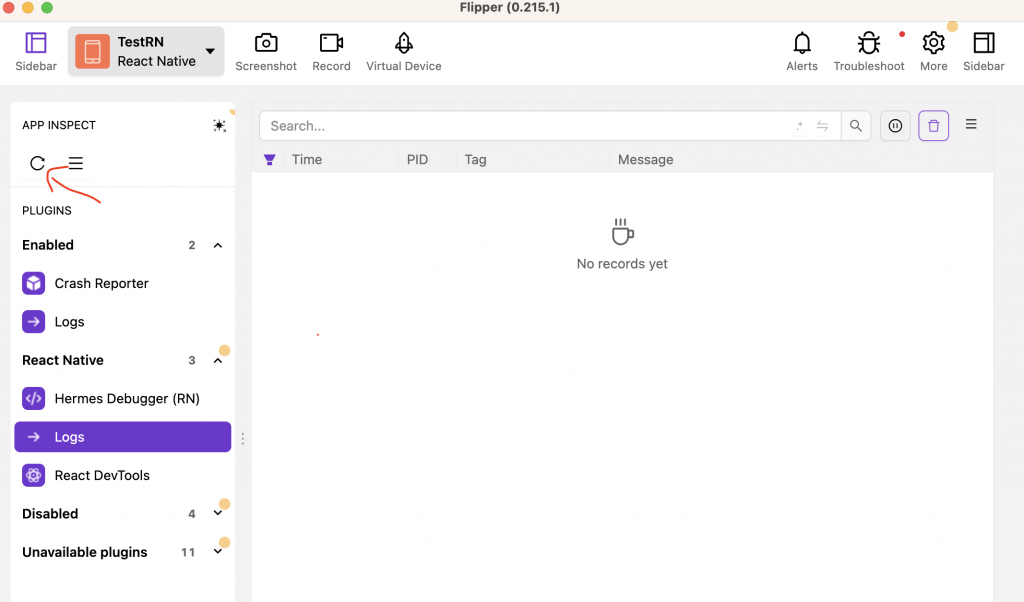
Task: Click the Crash Reporter cube icon
Action: pyautogui.click(x=33, y=283)
